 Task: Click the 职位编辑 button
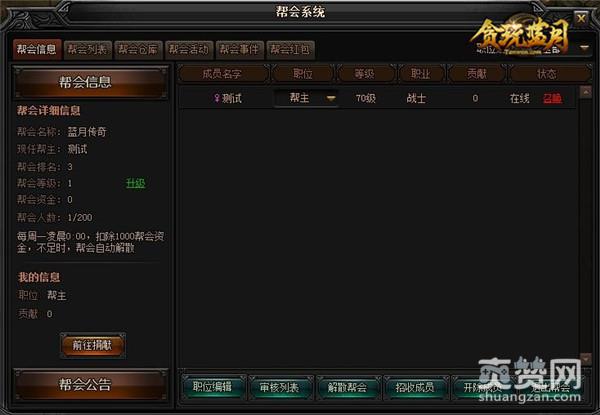[212, 387]
